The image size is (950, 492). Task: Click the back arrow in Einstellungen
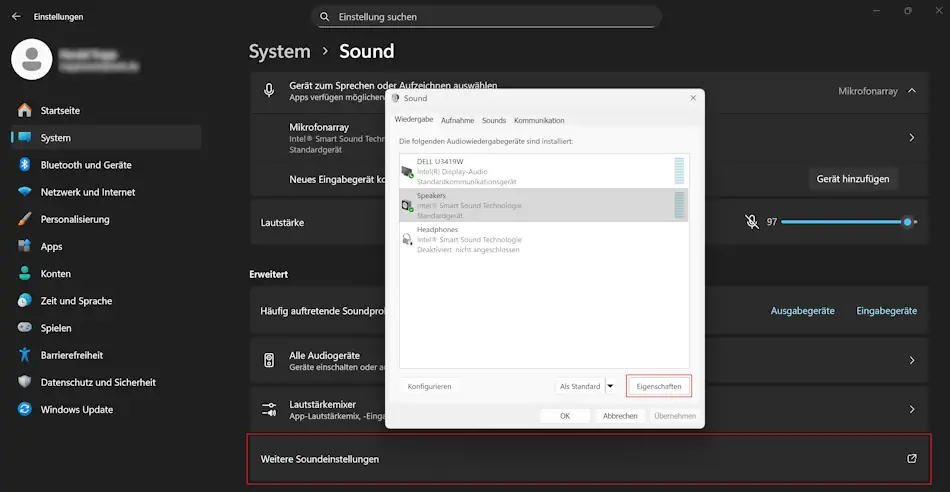pos(16,17)
